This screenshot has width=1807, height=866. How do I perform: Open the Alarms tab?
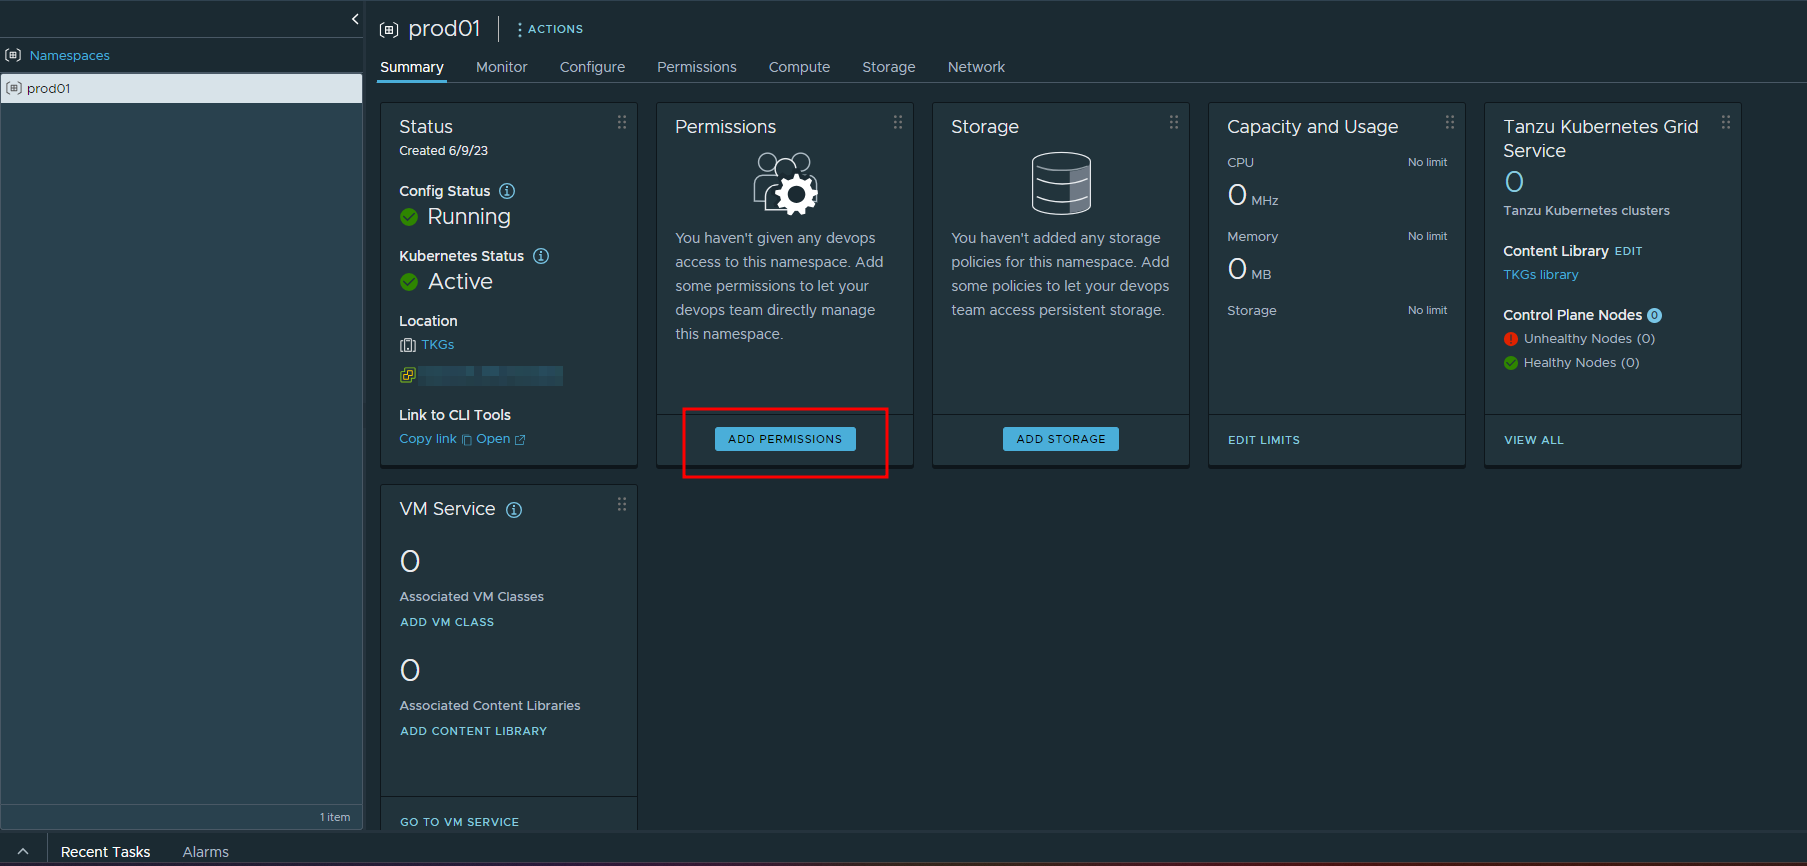(205, 852)
